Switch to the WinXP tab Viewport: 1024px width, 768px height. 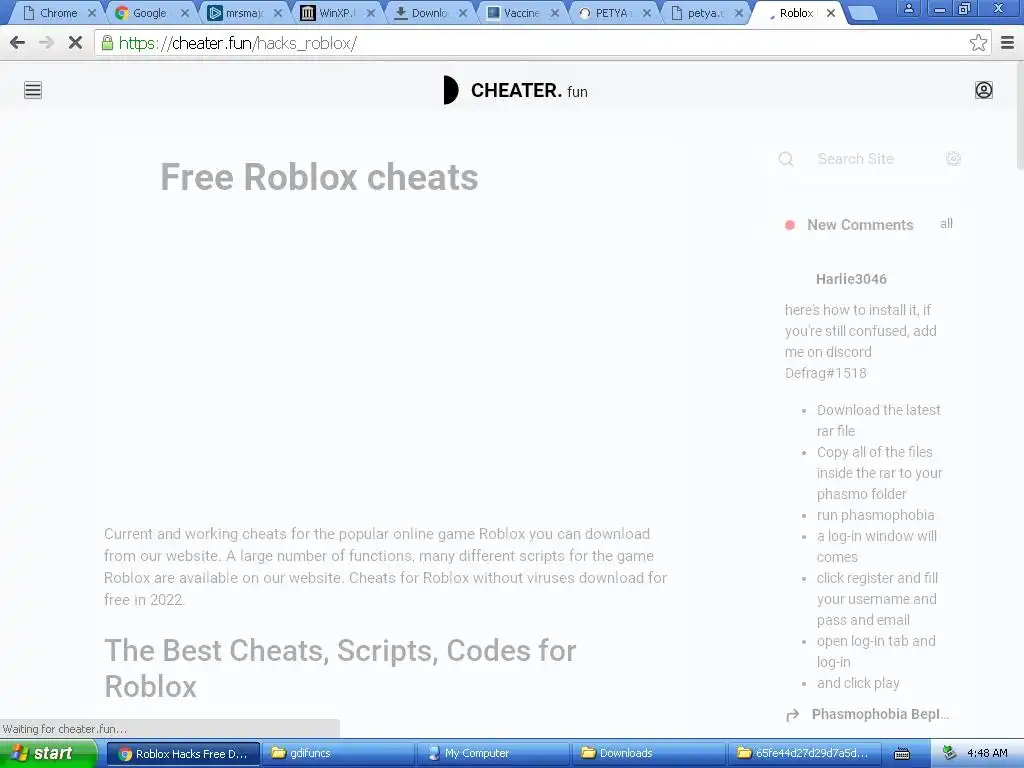335,13
